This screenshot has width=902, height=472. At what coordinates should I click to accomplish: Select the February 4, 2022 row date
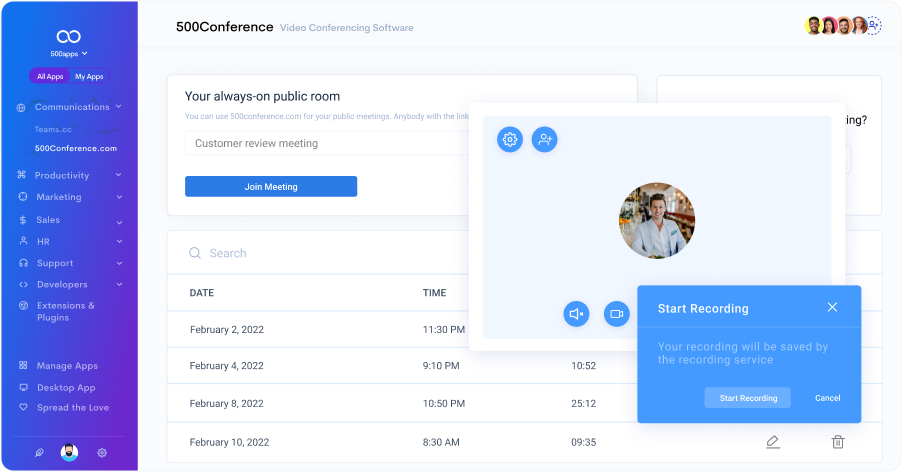(227, 366)
